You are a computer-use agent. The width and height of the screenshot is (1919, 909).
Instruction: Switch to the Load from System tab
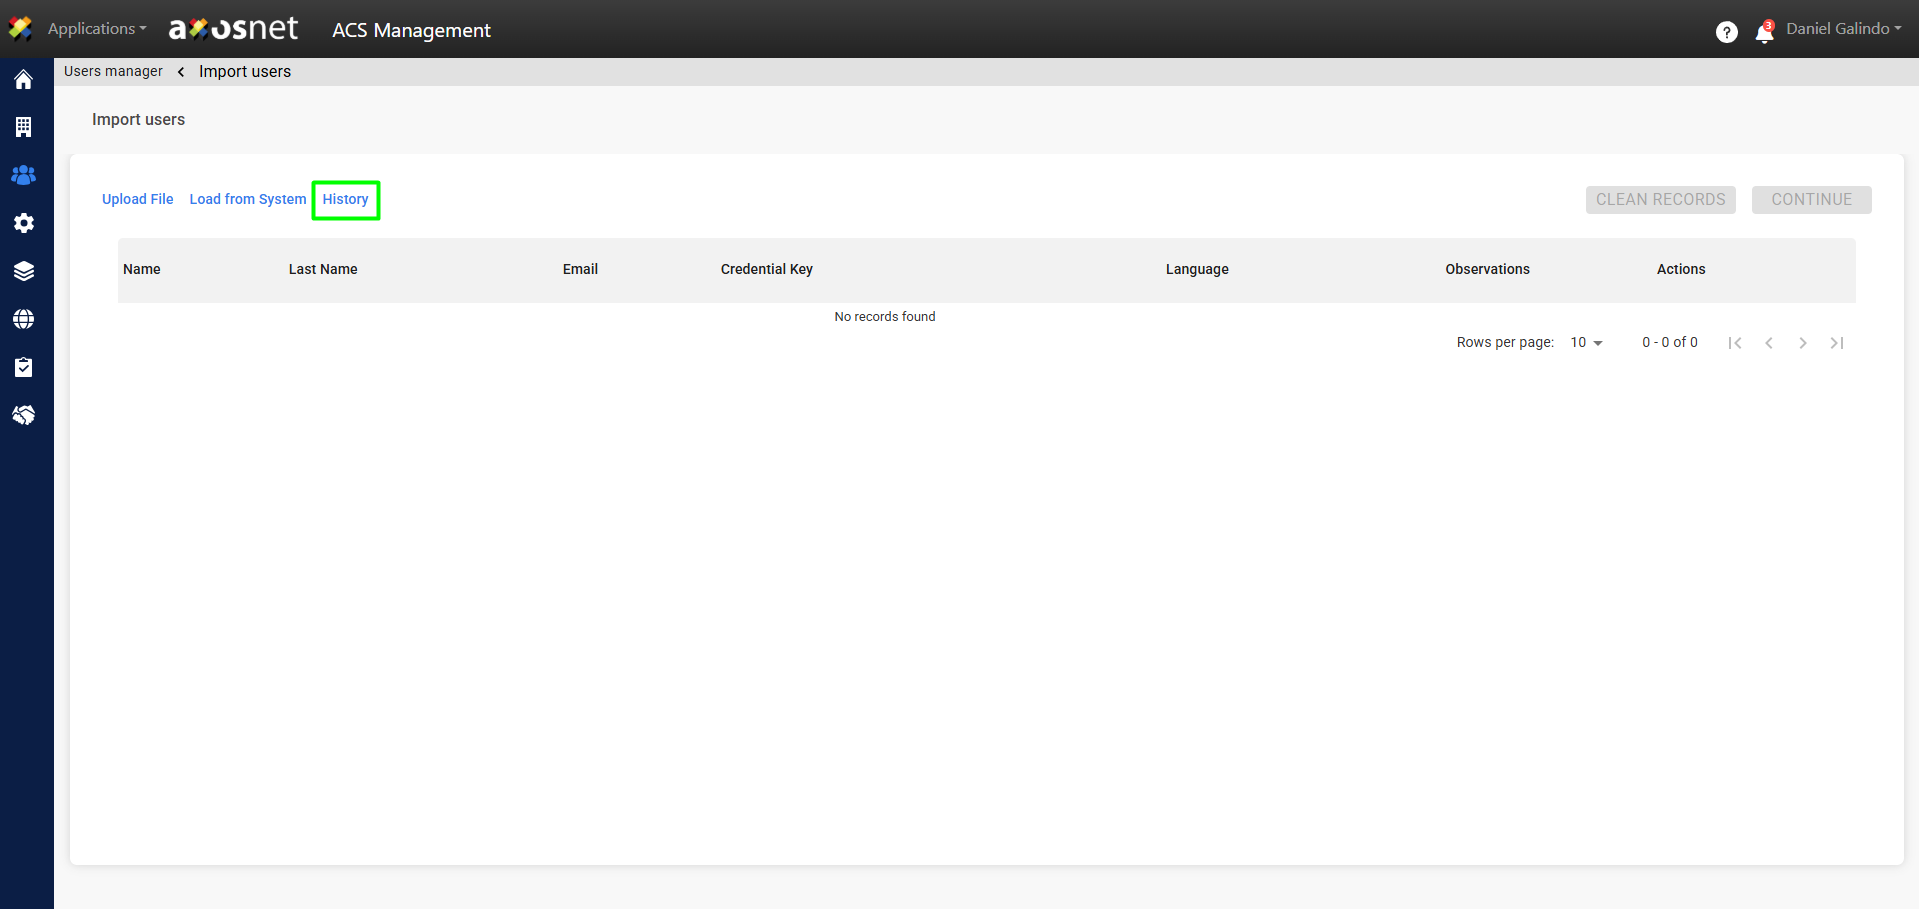(x=248, y=199)
